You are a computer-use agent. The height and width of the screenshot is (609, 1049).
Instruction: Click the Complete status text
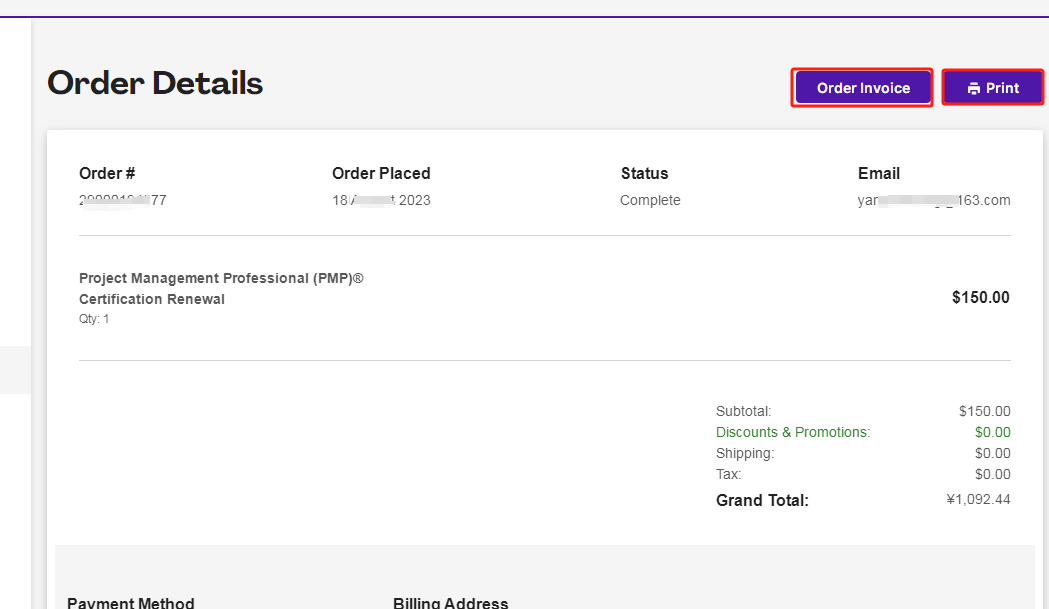click(x=650, y=200)
